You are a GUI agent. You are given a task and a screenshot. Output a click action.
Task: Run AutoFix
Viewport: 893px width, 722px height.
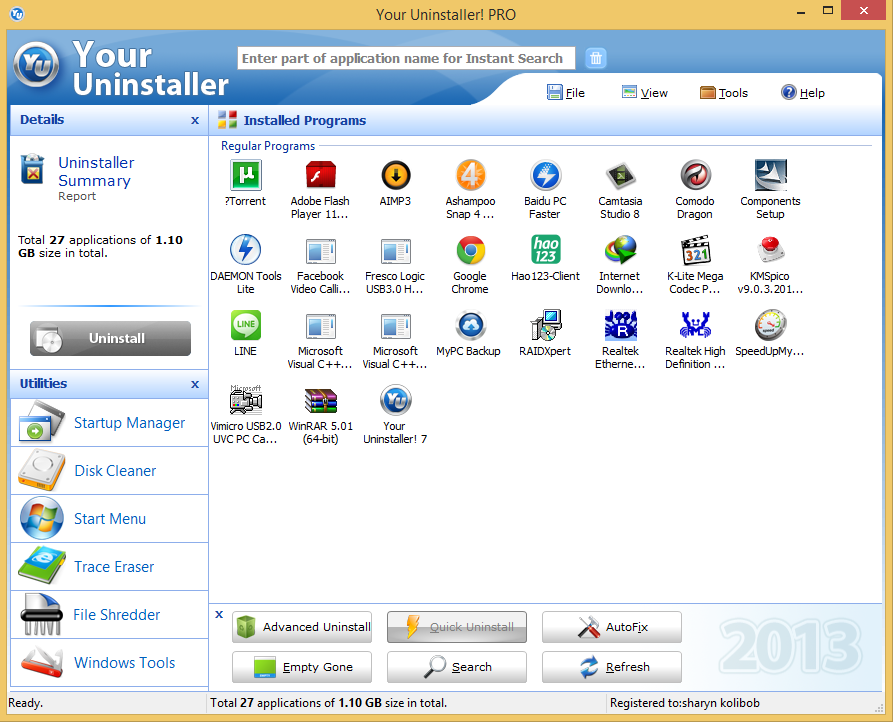point(612,627)
